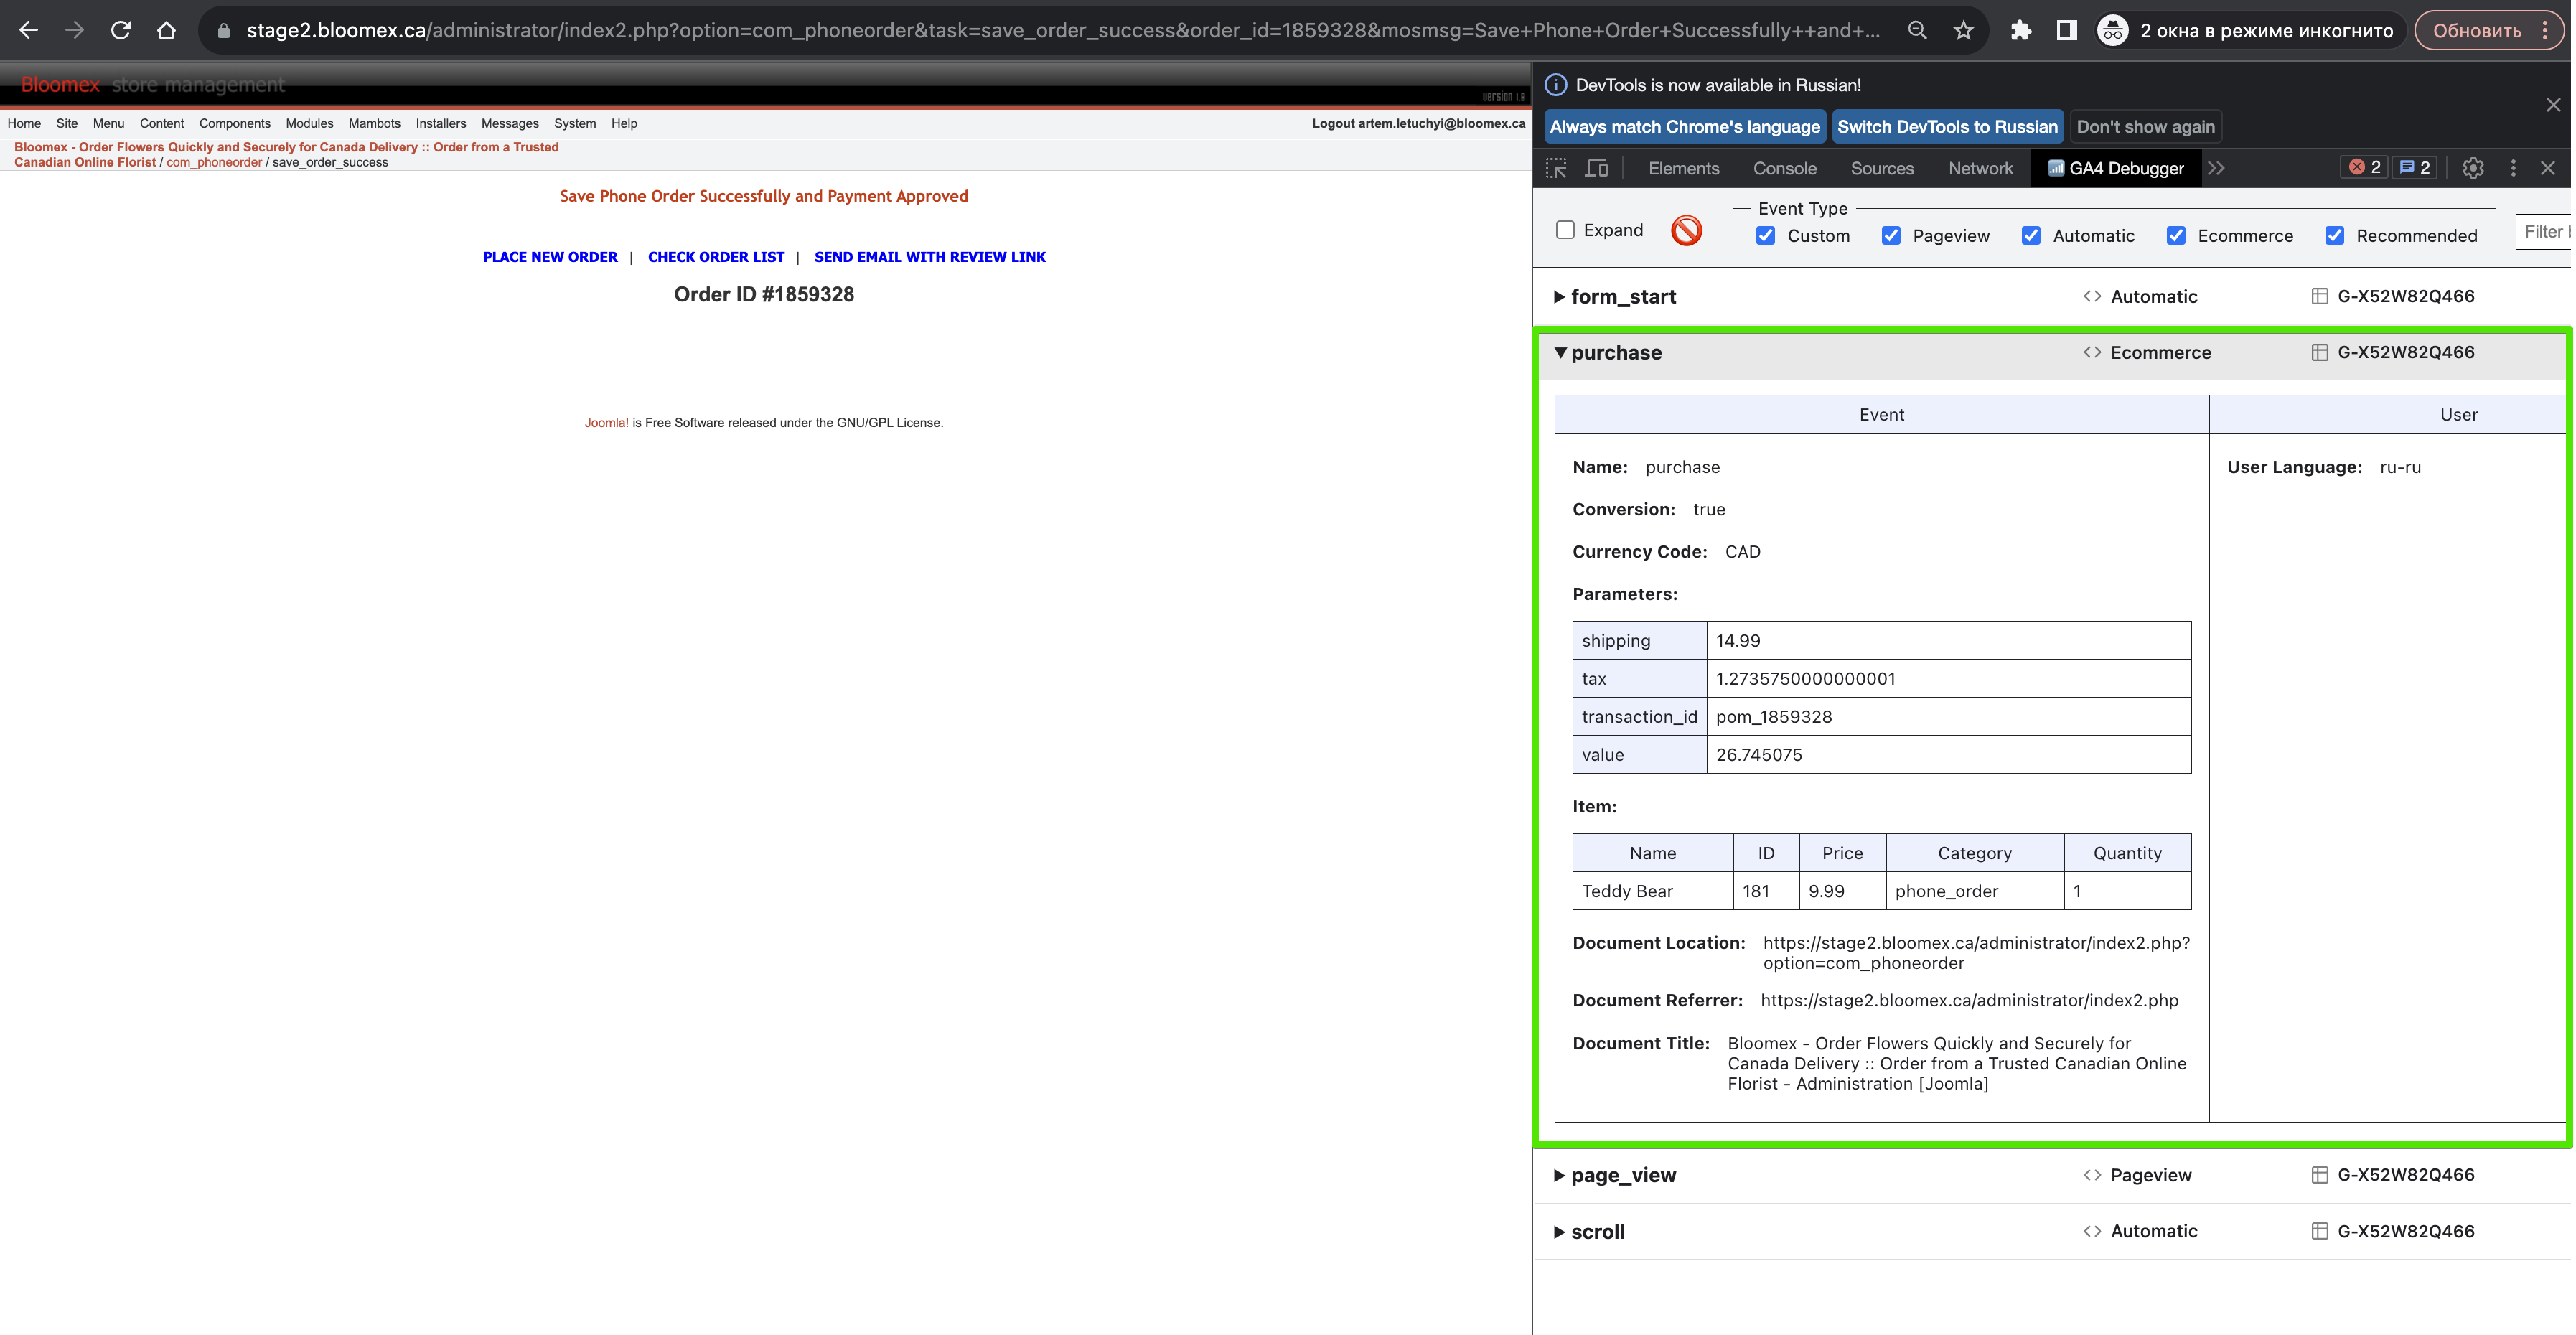Toggle the device toolbar icon
2576x1335 pixels.
click(1597, 168)
